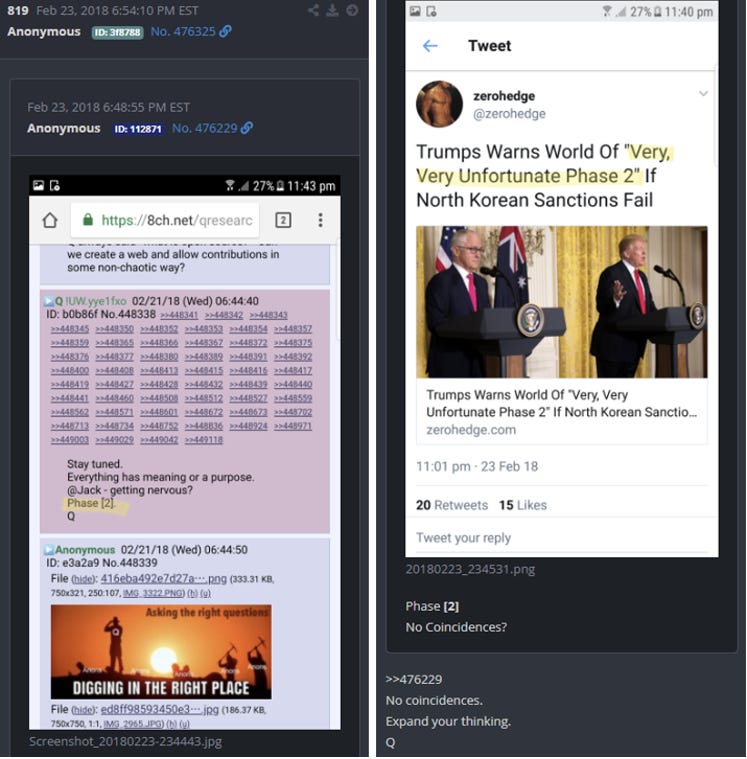747x759 pixels.
Task: Open the zerohedge profile avatar
Action: tap(439, 104)
